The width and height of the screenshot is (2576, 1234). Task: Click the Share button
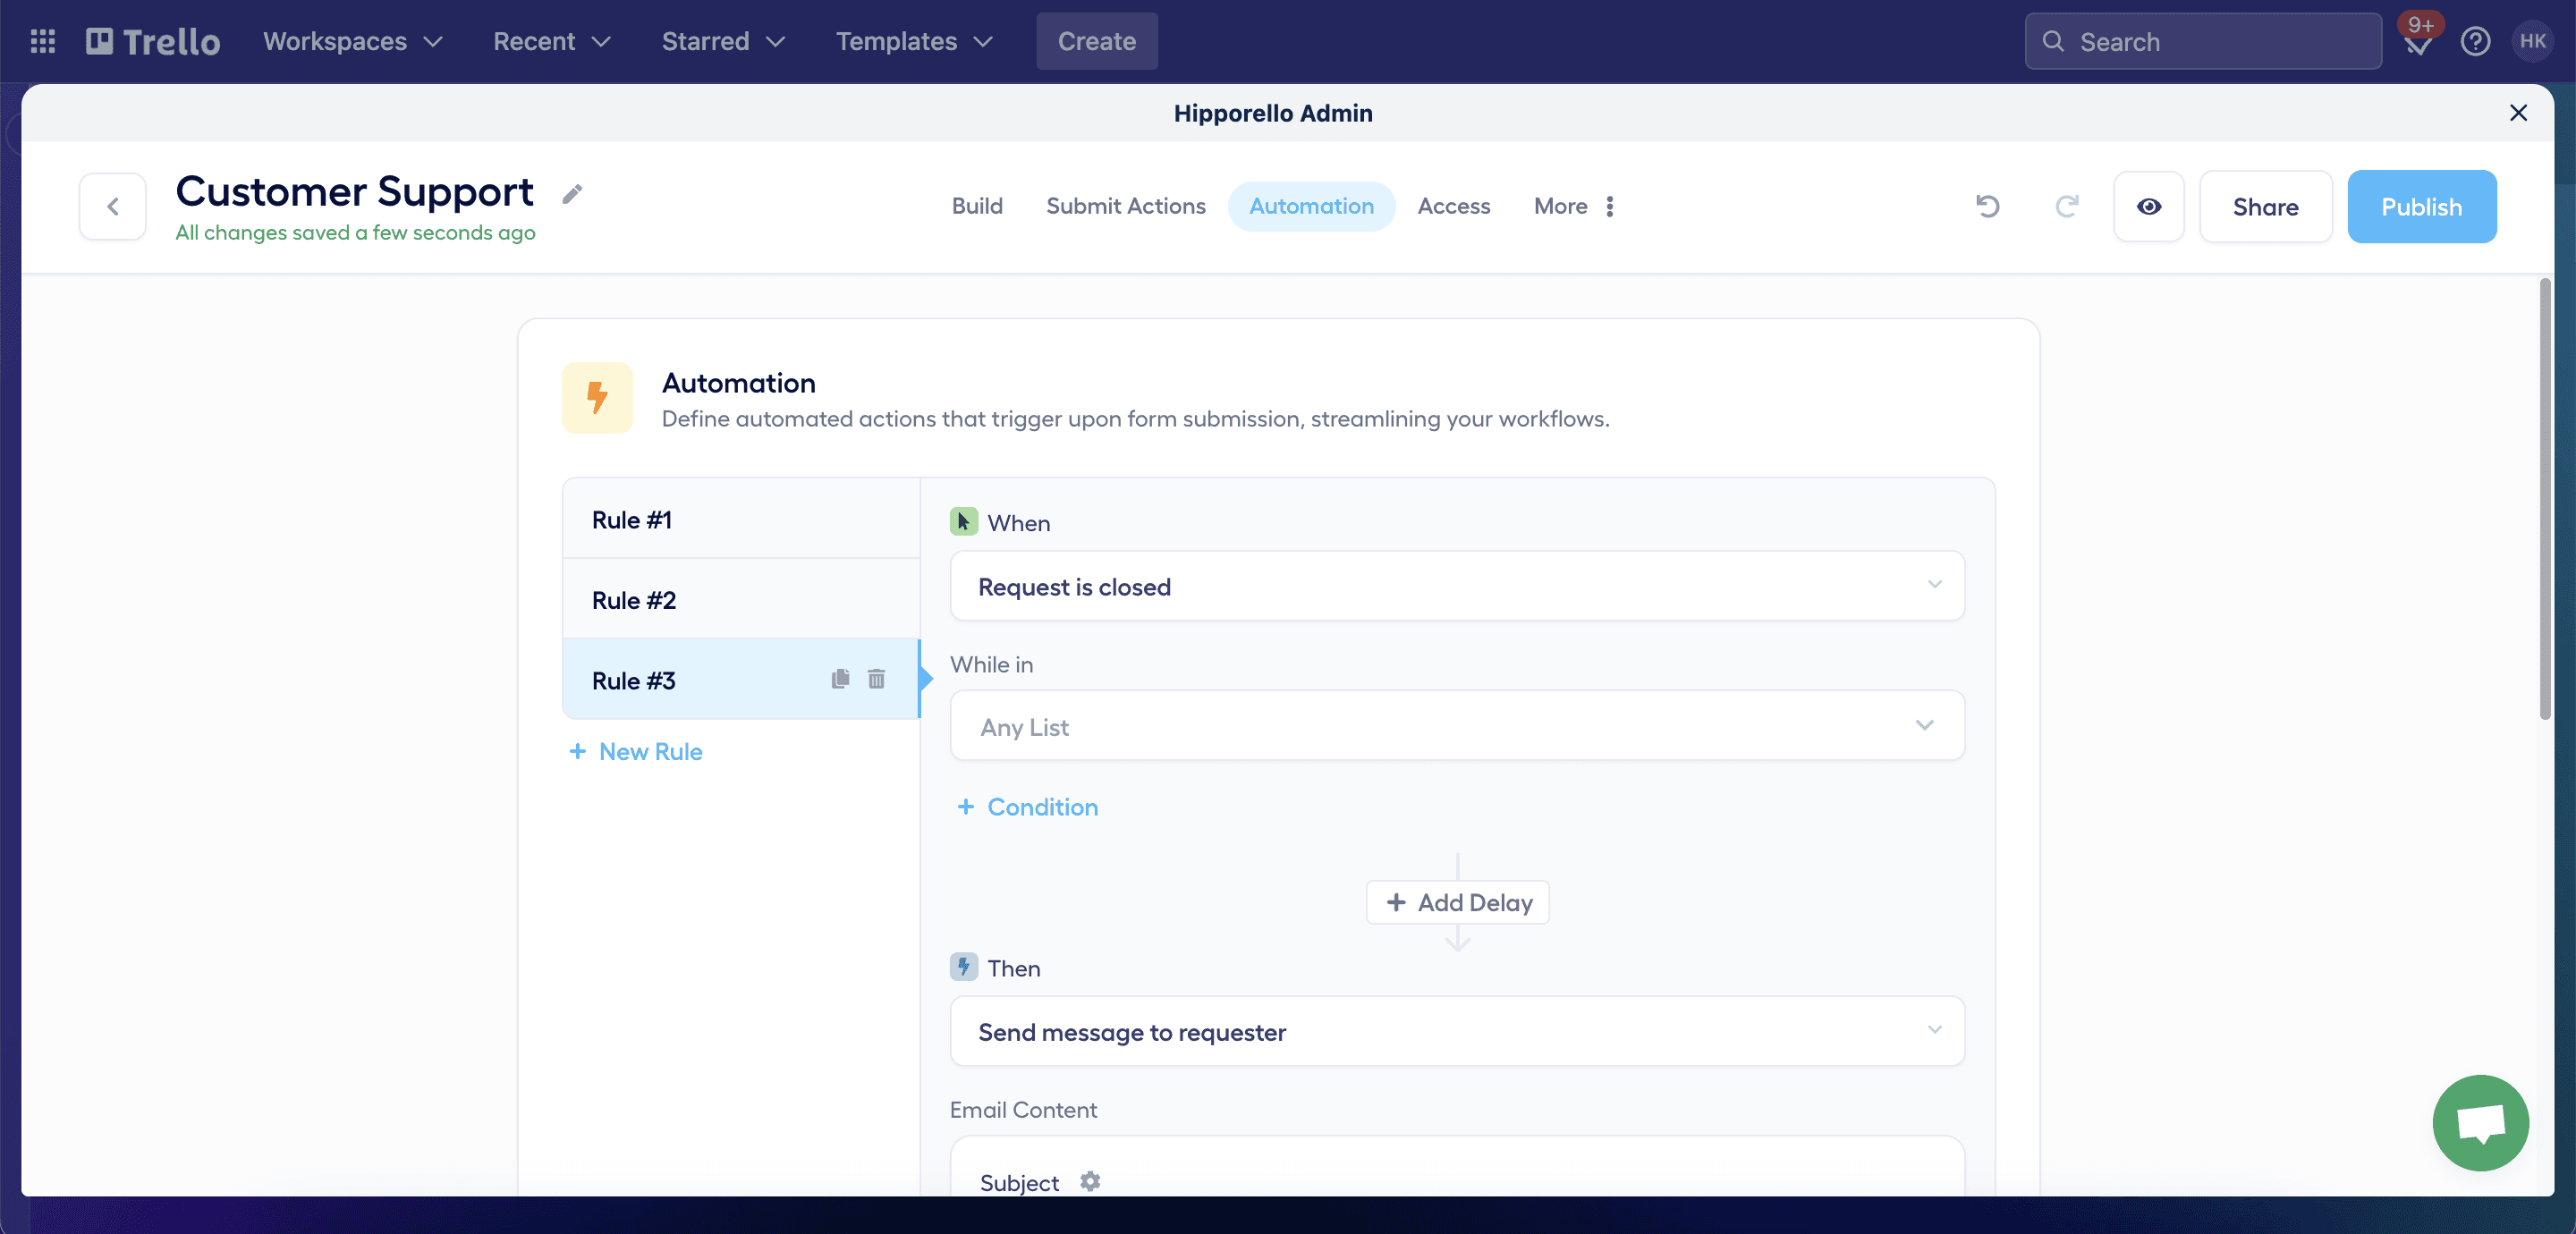click(x=2266, y=206)
